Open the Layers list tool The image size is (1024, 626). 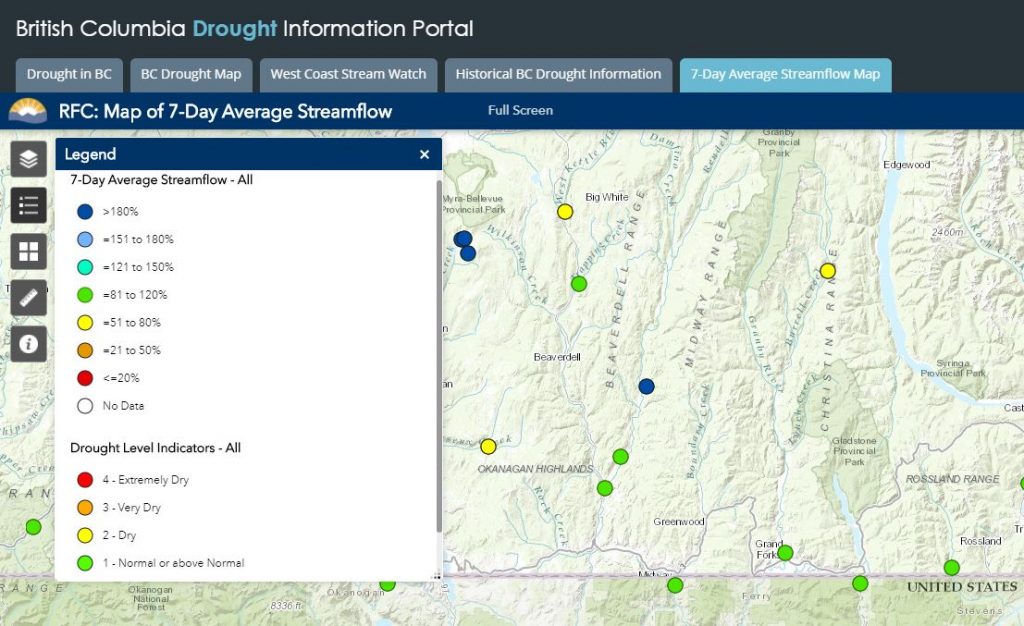coord(29,159)
